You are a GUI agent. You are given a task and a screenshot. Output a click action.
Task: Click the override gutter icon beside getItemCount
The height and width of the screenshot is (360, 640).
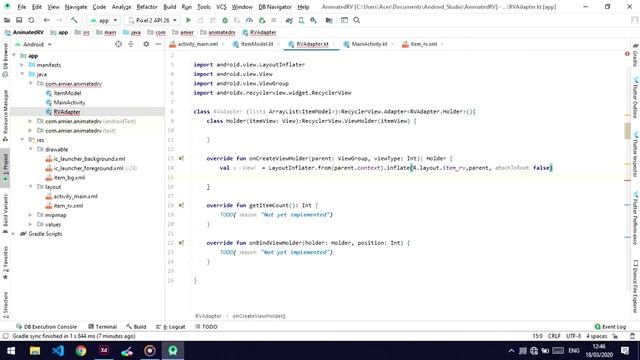[x=181, y=205]
